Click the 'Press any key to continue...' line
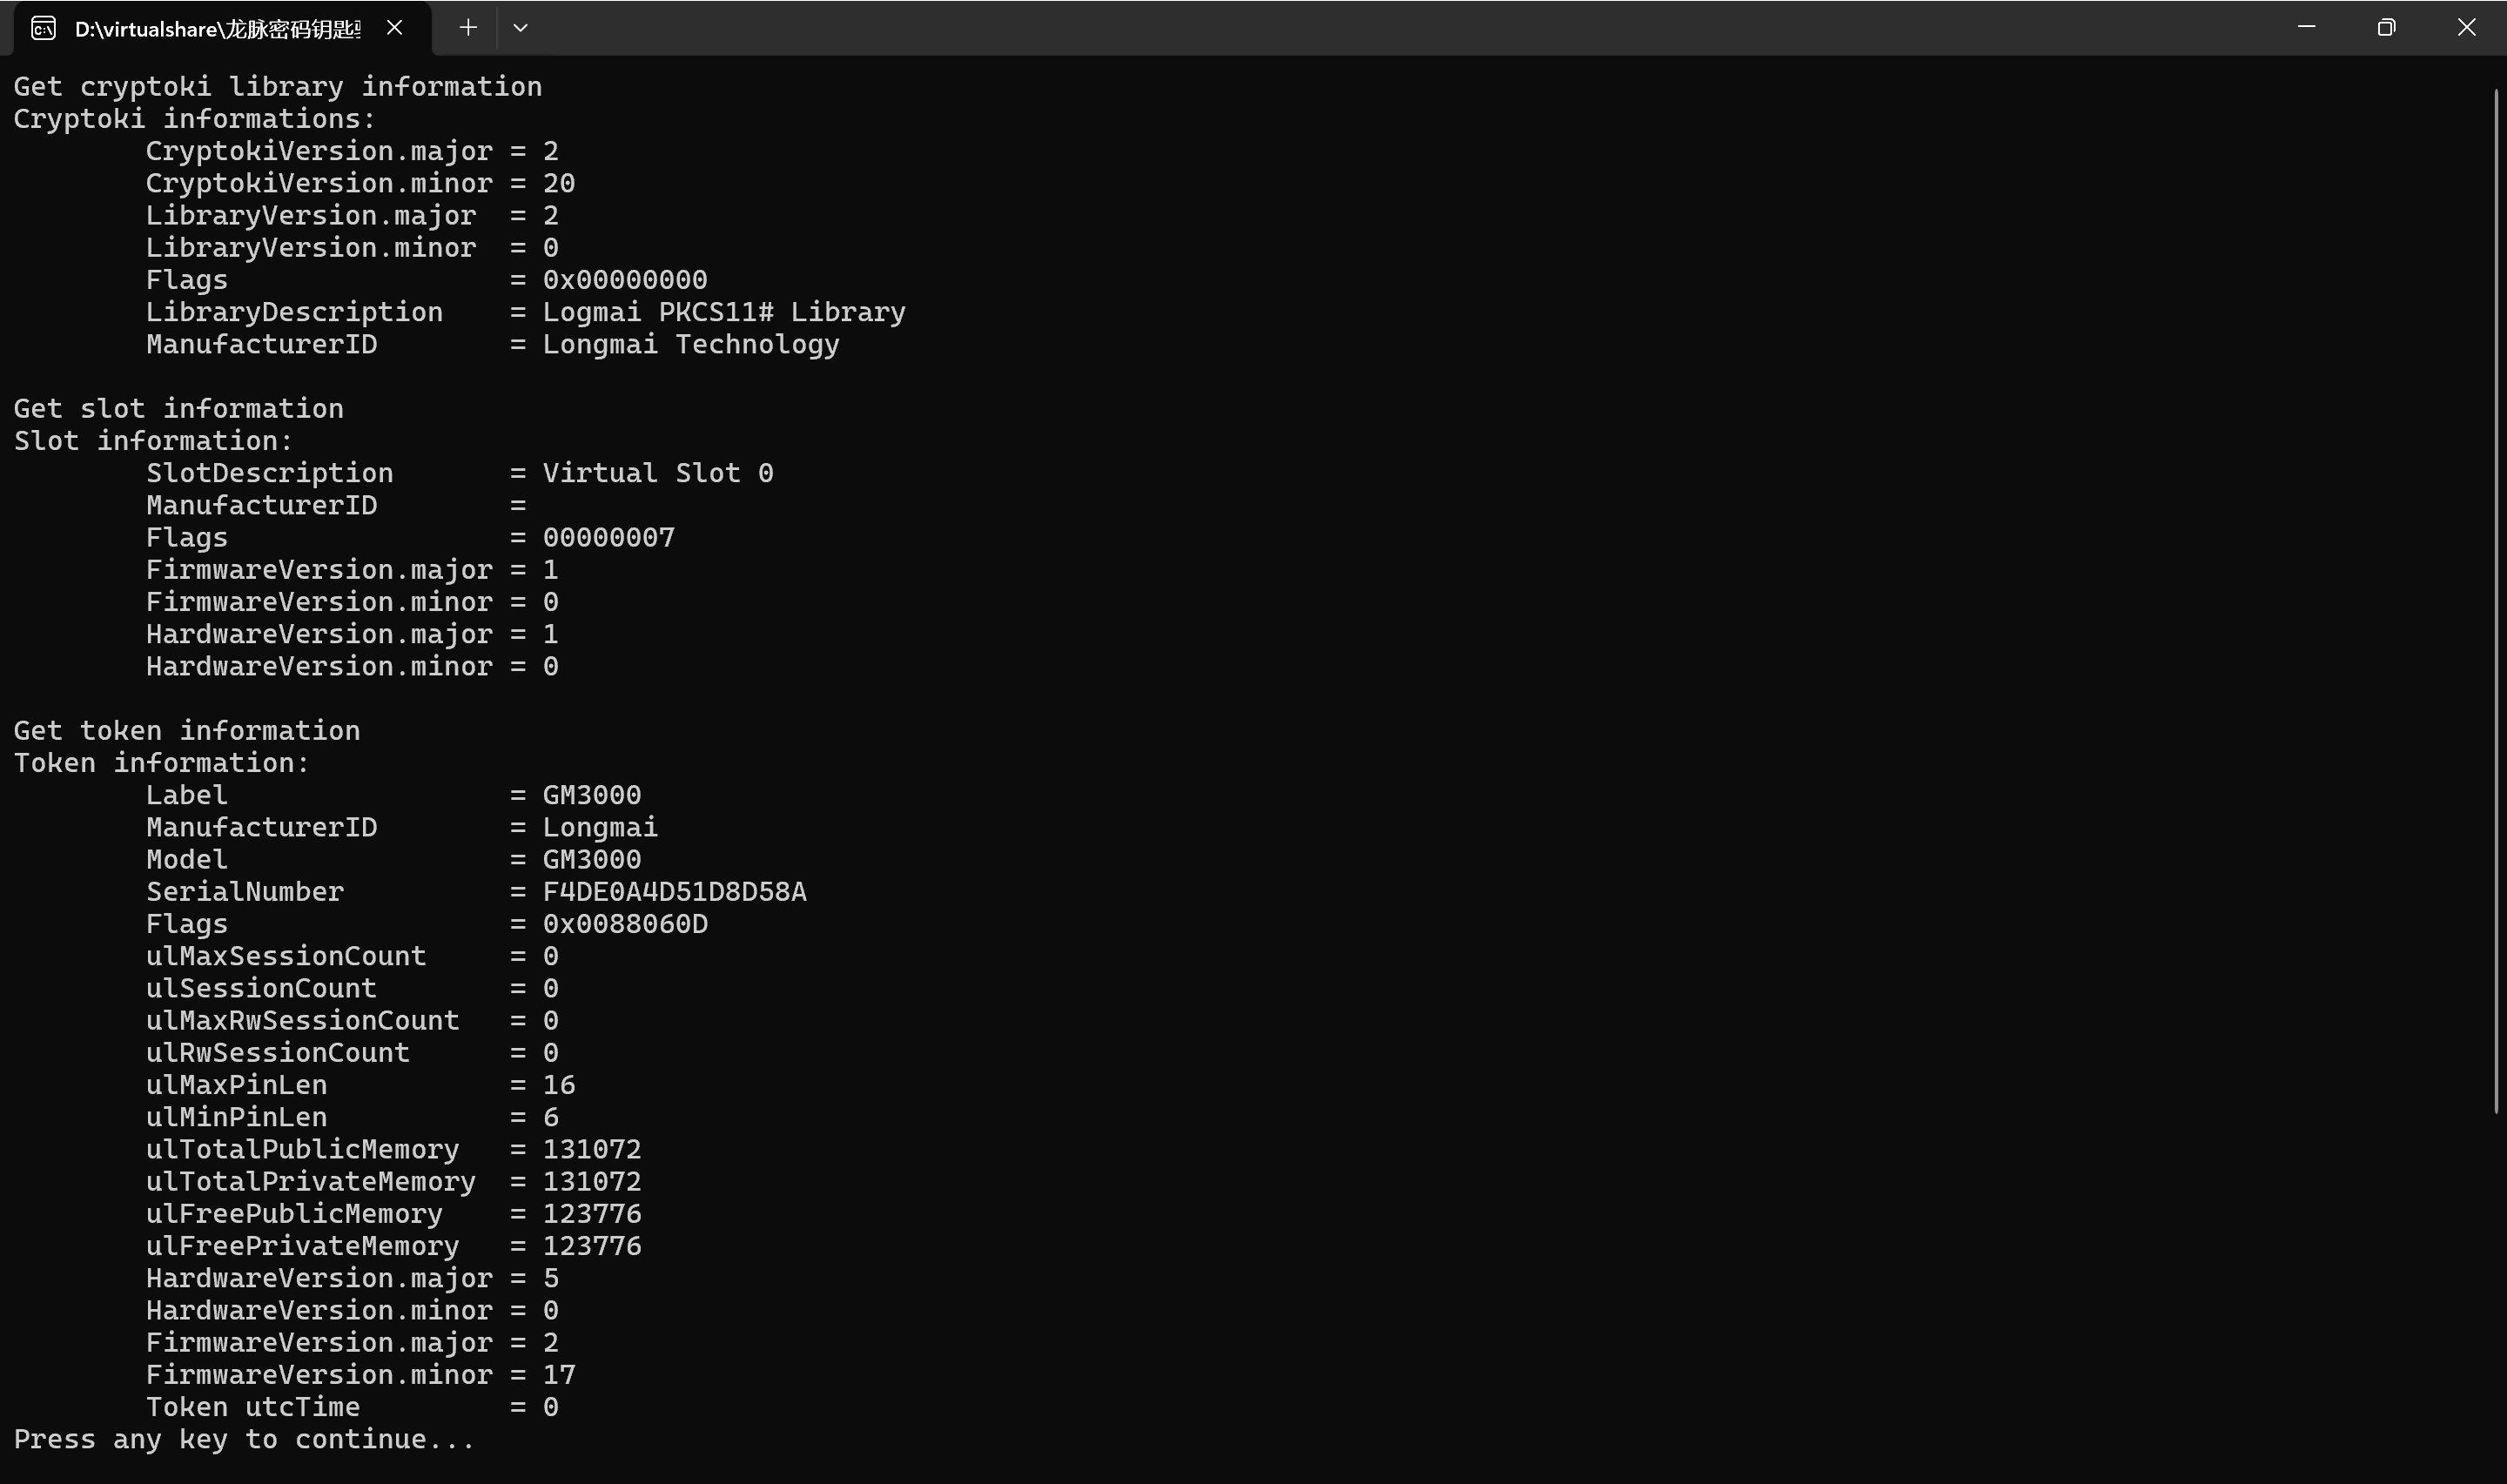Screen dimensions: 2507x1484 click(244, 1439)
